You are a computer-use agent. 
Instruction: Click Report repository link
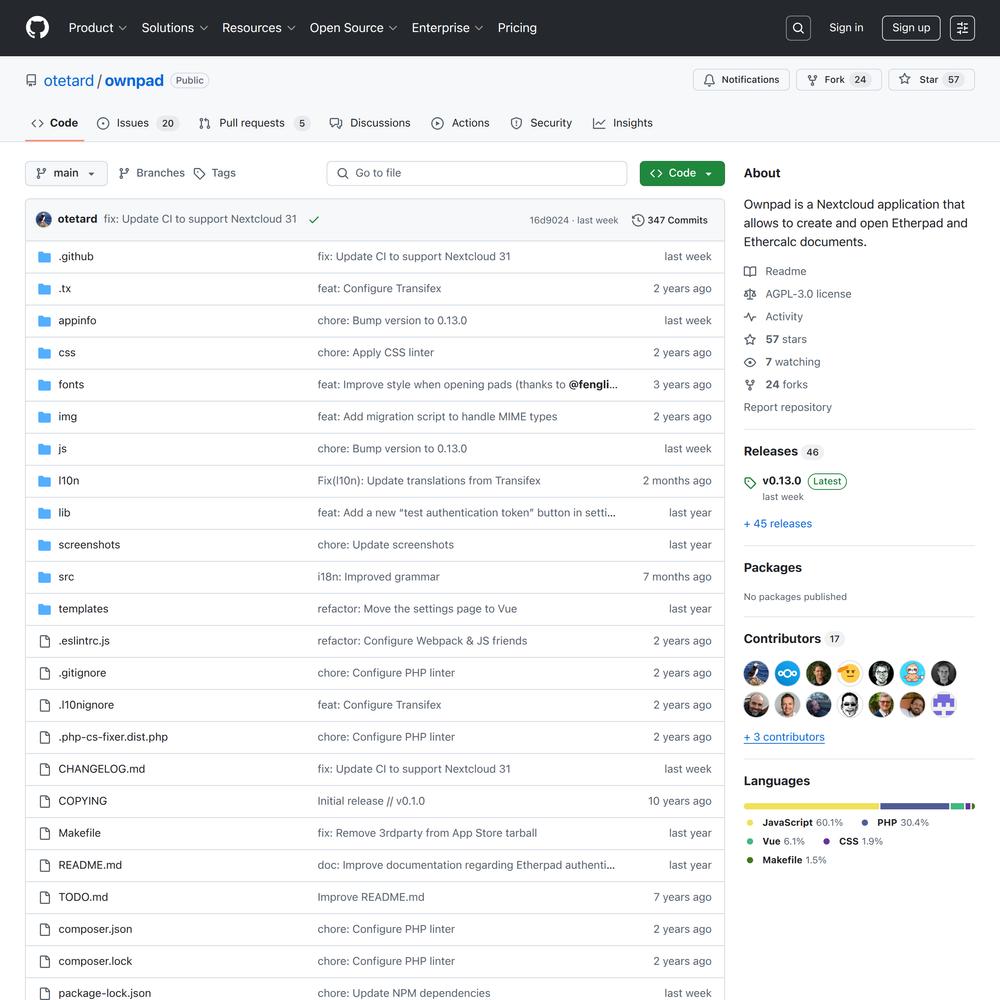(787, 408)
